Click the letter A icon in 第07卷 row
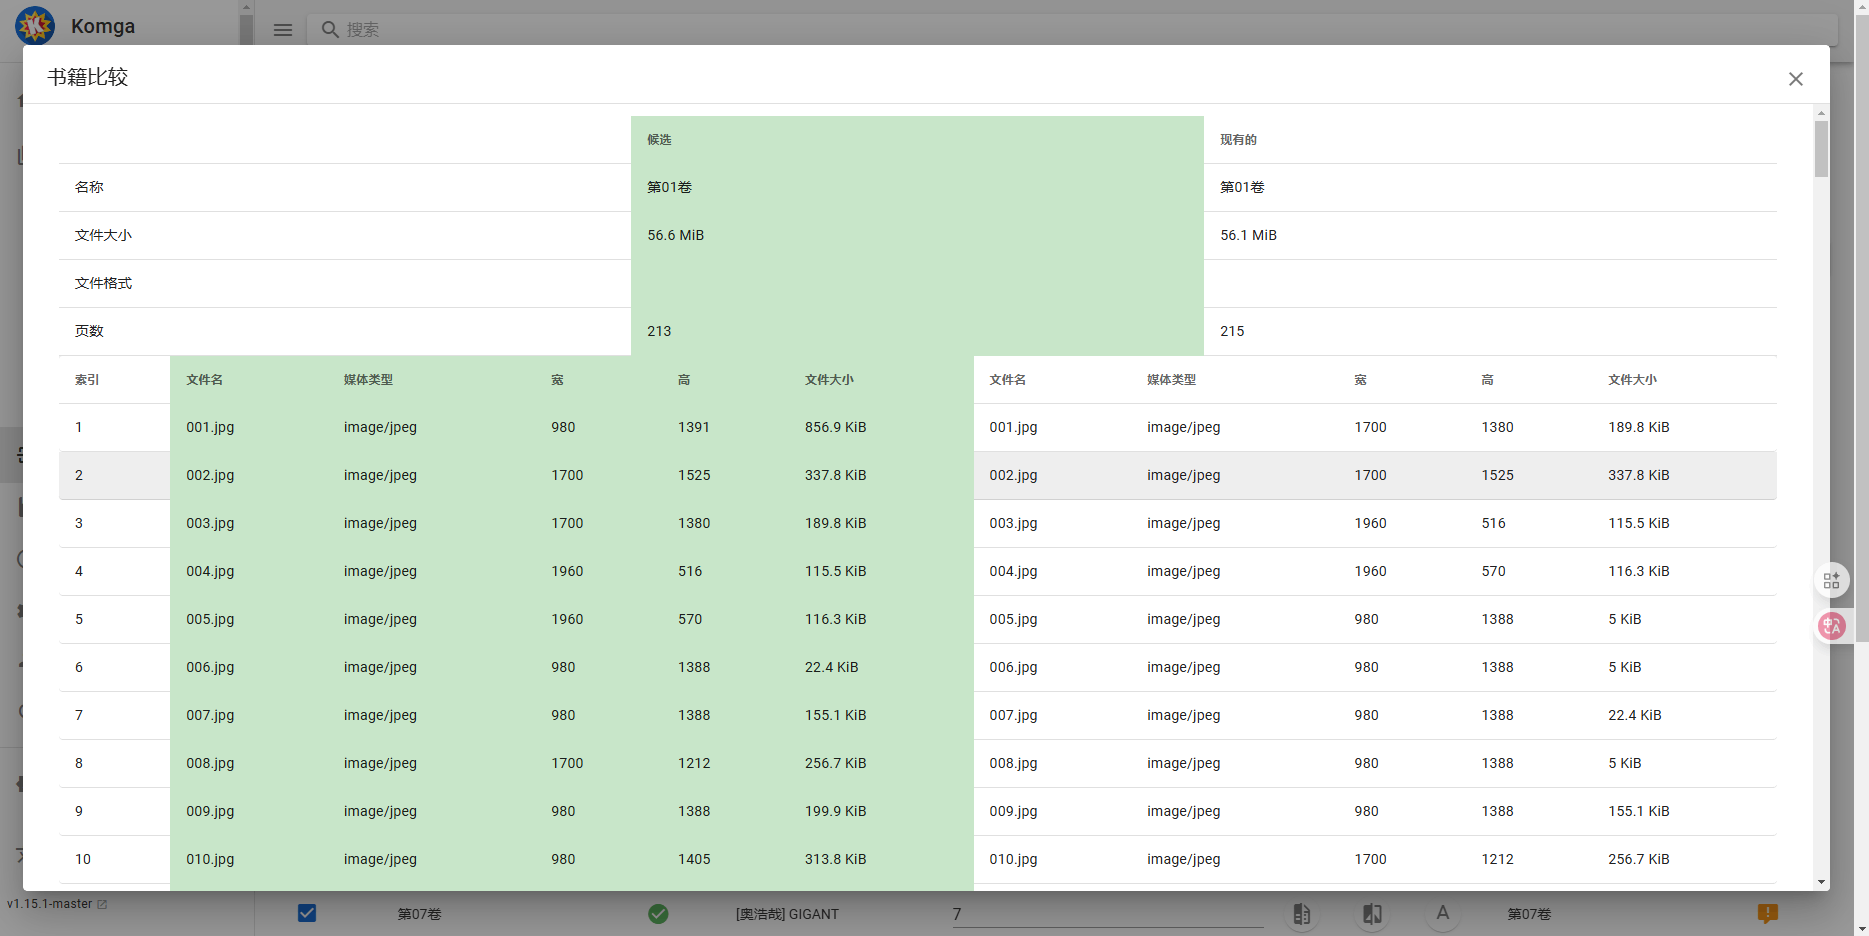Image resolution: width=1869 pixels, height=936 pixels. pyautogui.click(x=1442, y=913)
